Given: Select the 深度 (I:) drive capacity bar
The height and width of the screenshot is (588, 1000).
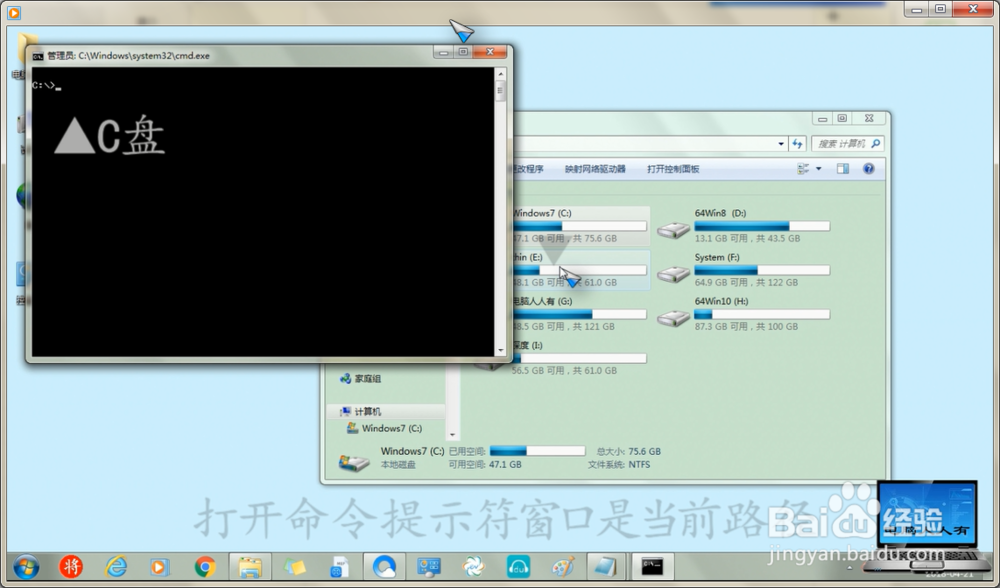Looking at the screenshot, I should click(x=579, y=358).
